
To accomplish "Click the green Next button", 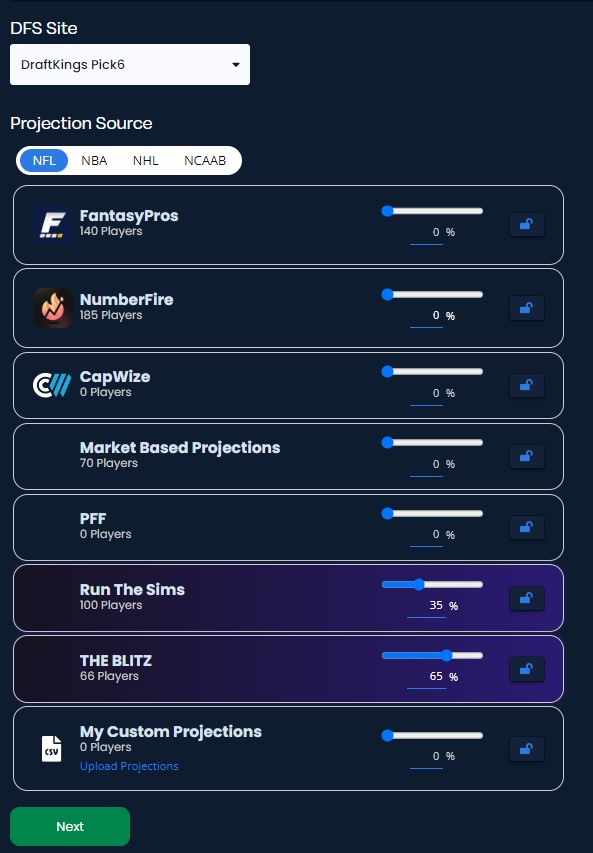I will (x=70, y=826).
